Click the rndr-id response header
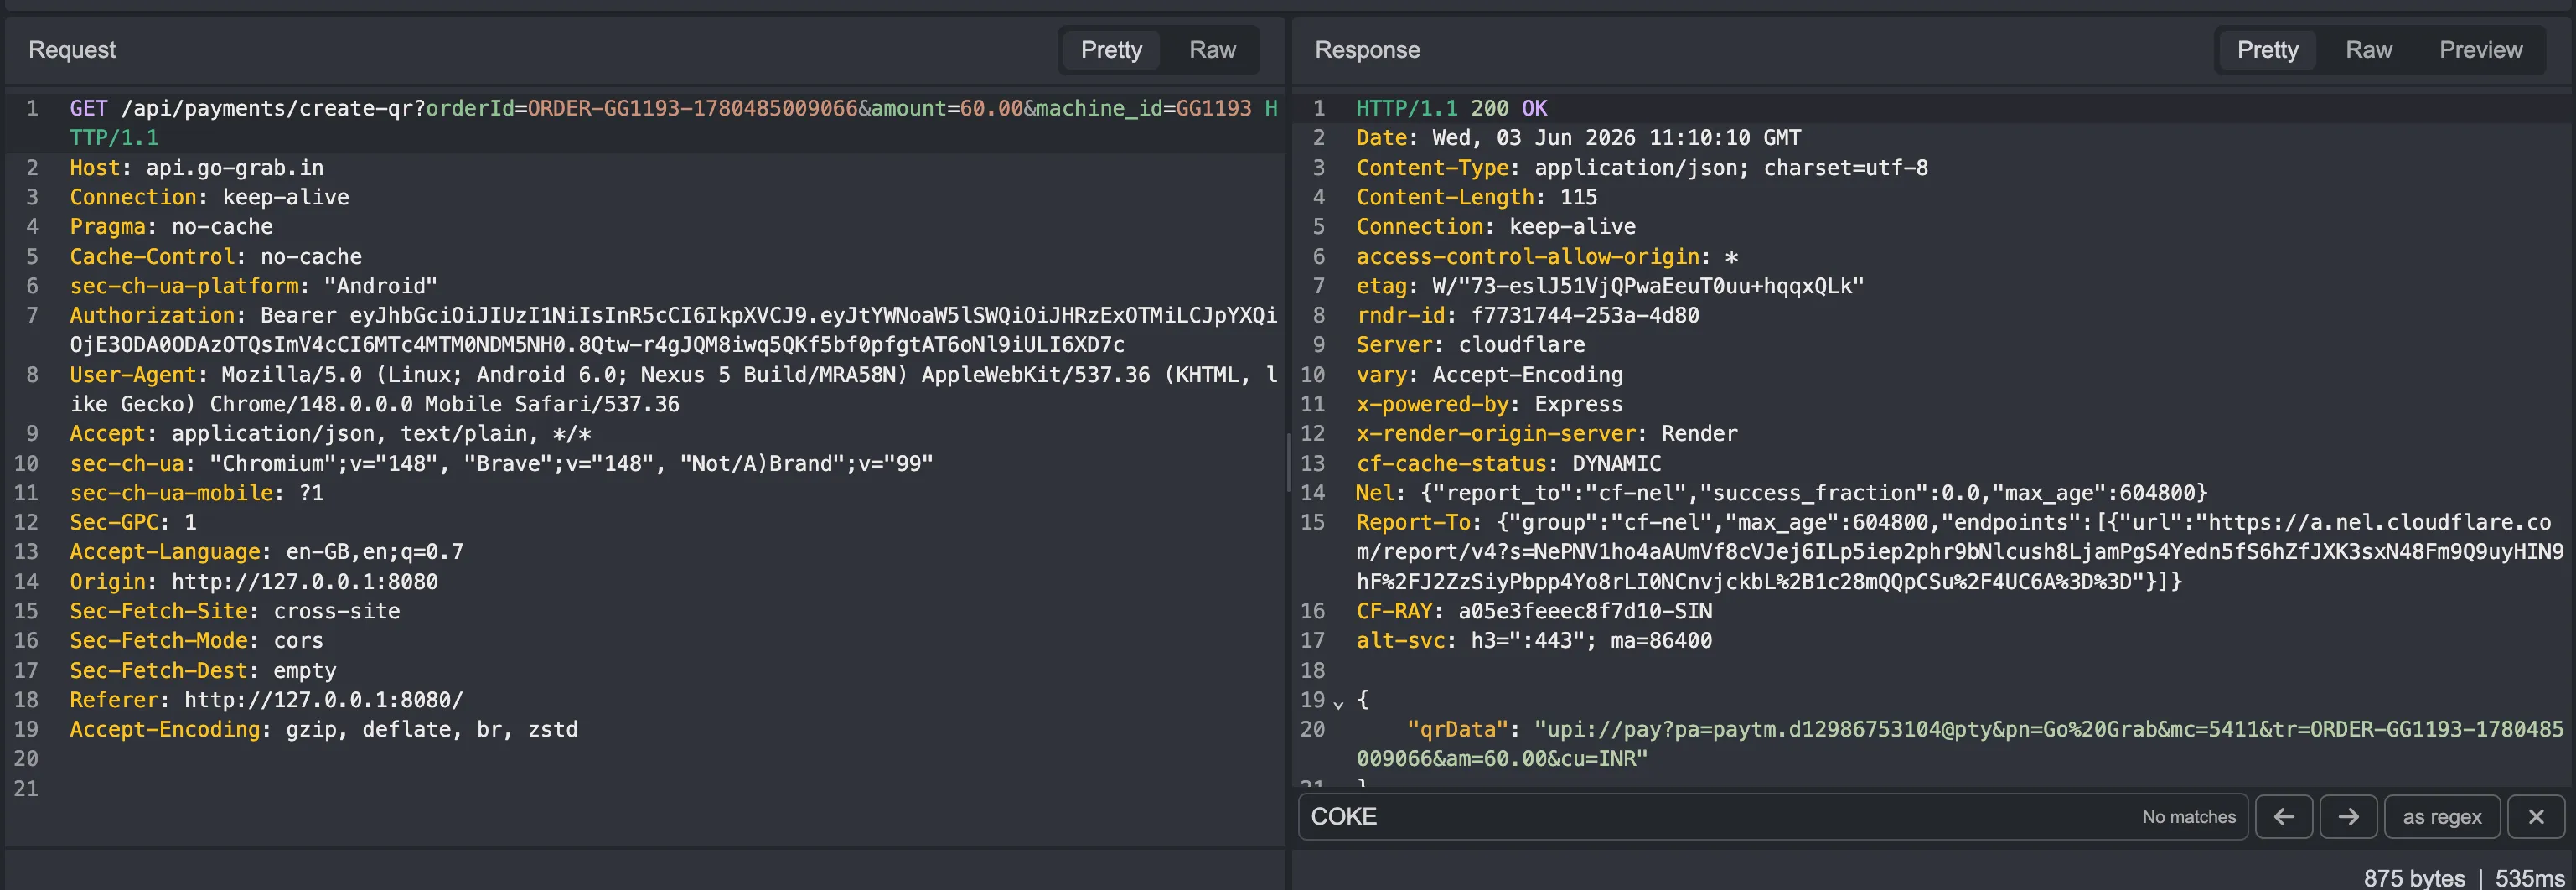The width and height of the screenshot is (2576, 890). [x=1527, y=316]
